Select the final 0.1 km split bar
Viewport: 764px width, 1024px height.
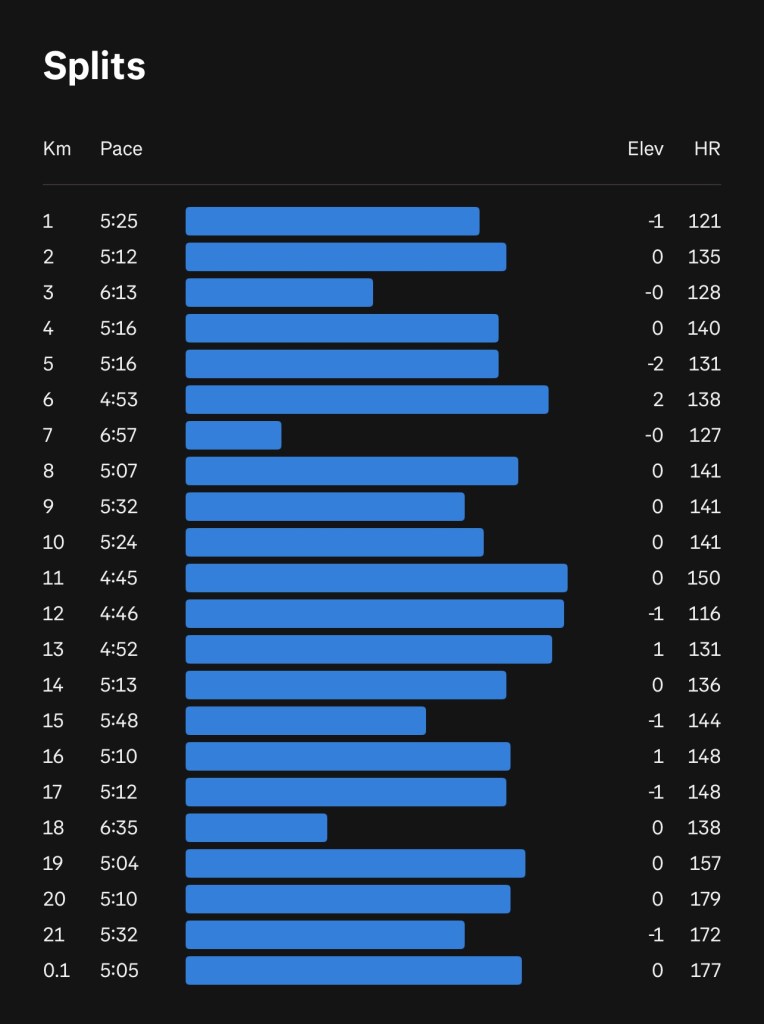tap(353, 971)
